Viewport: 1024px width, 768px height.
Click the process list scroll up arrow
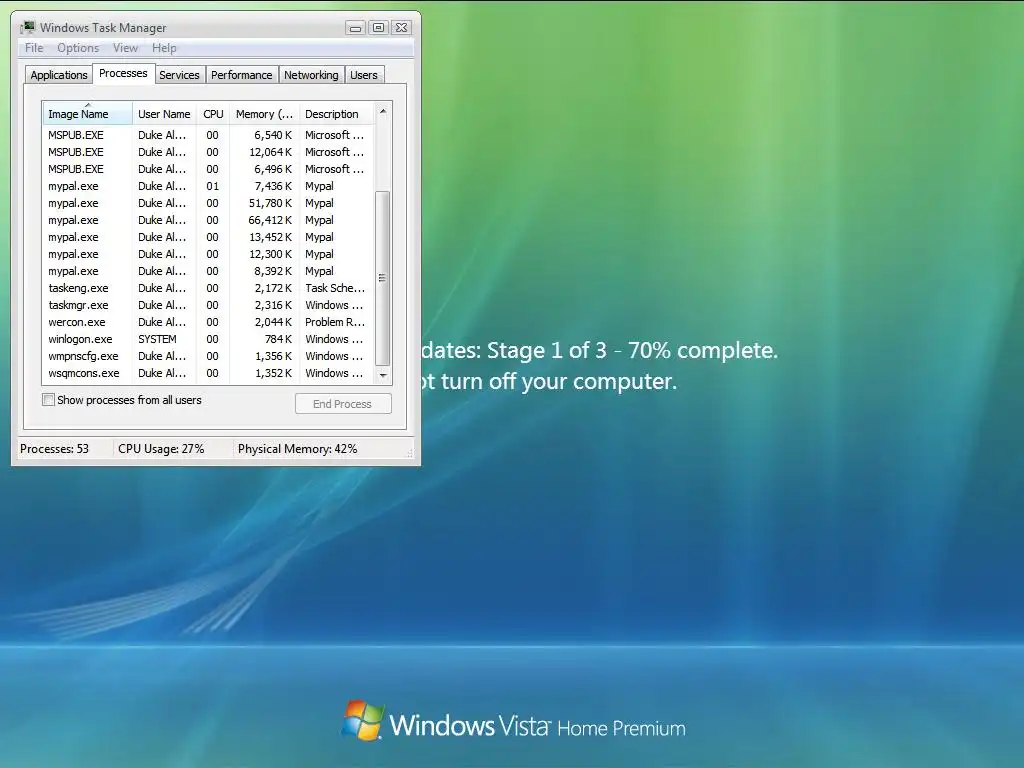coord(383,112)
